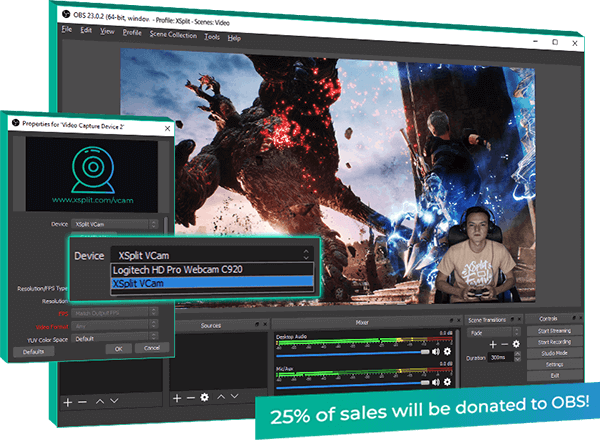This screenshot has width=600, height=440.
Task: Maximize the OBS window
Action: [555, 42]
